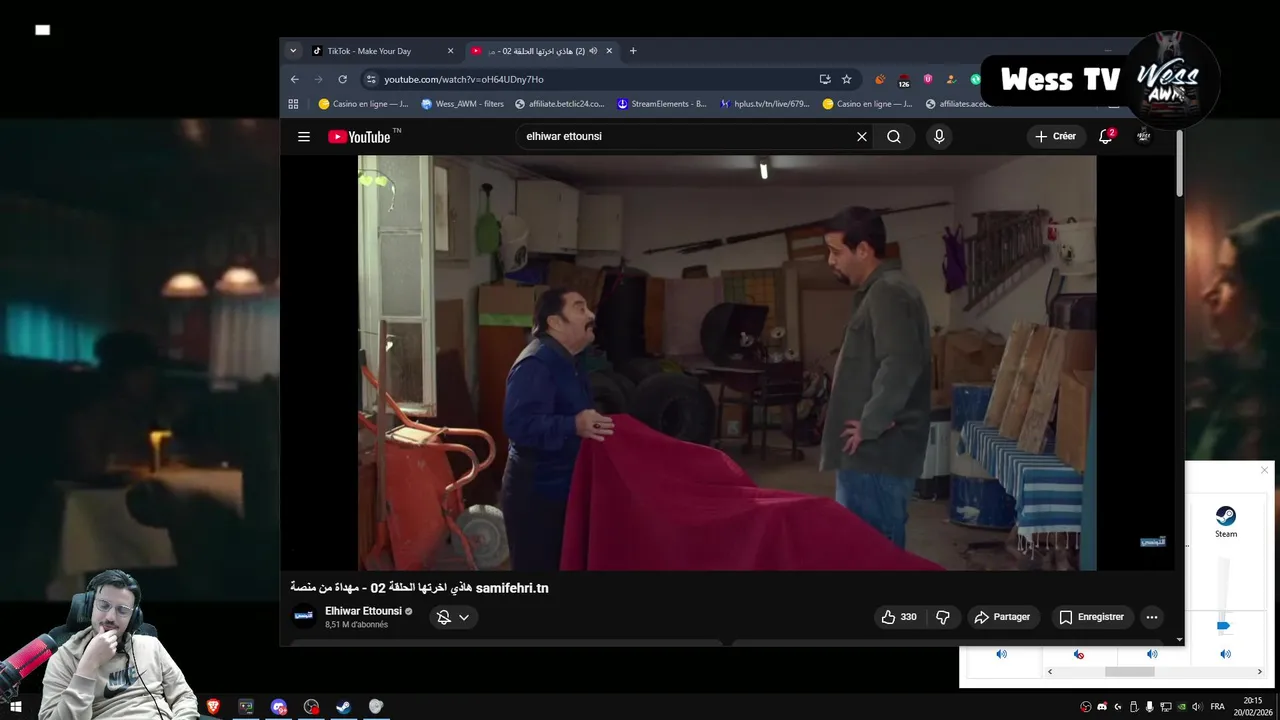Screen dimensions: 1280x720
Task: Reload the YouTube page
Action: [343, 79]
